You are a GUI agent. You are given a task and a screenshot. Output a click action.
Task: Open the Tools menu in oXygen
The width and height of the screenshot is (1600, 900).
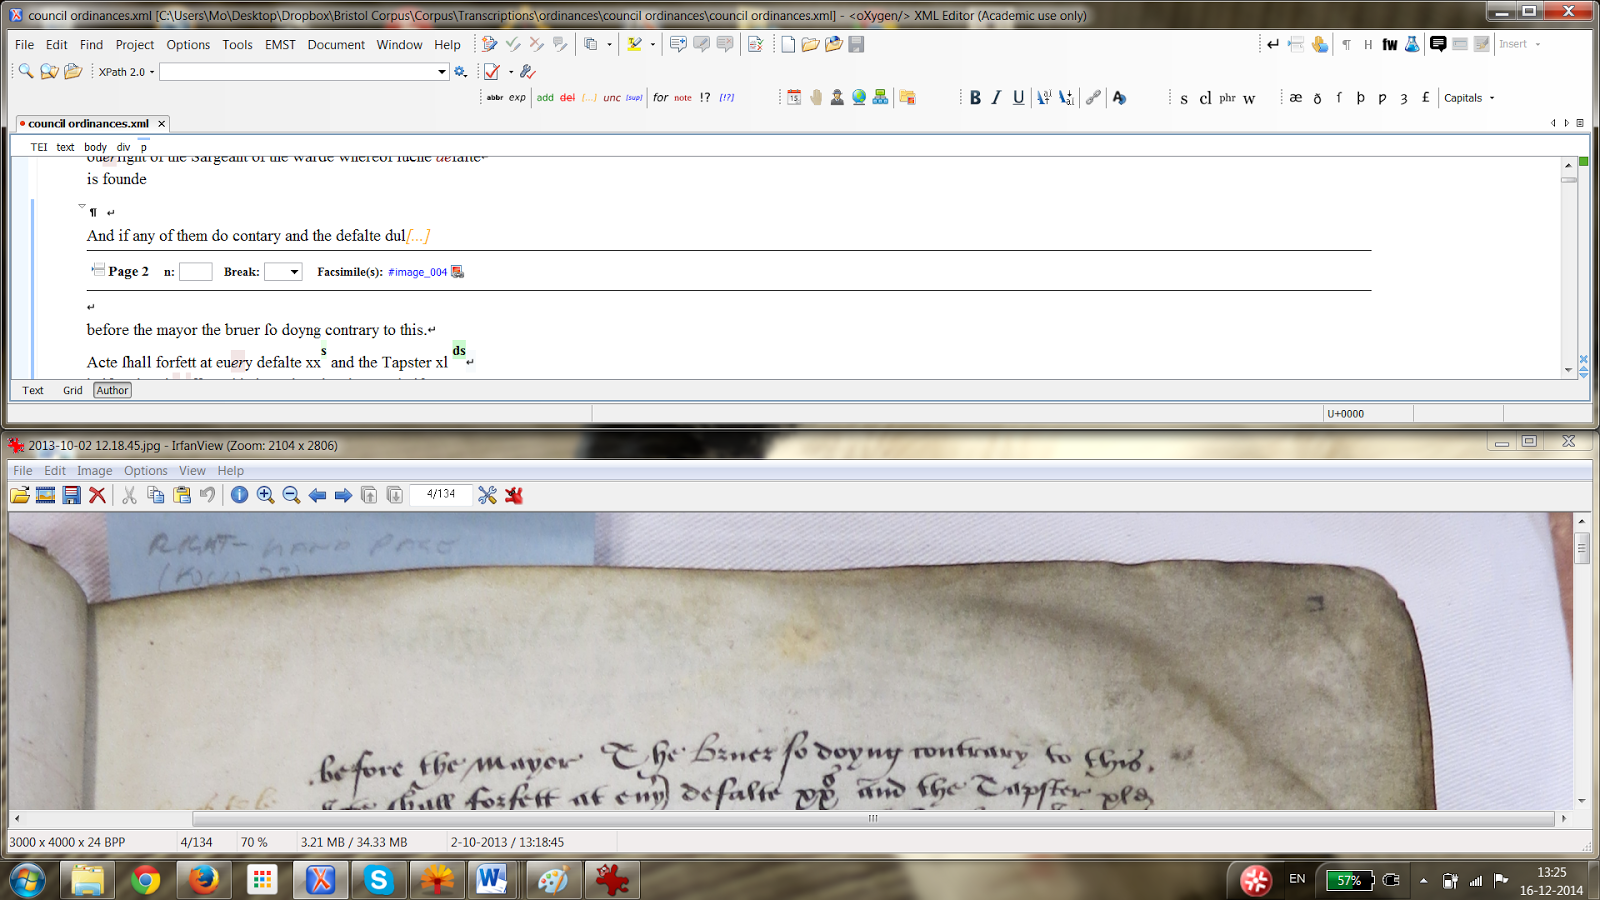237,45
